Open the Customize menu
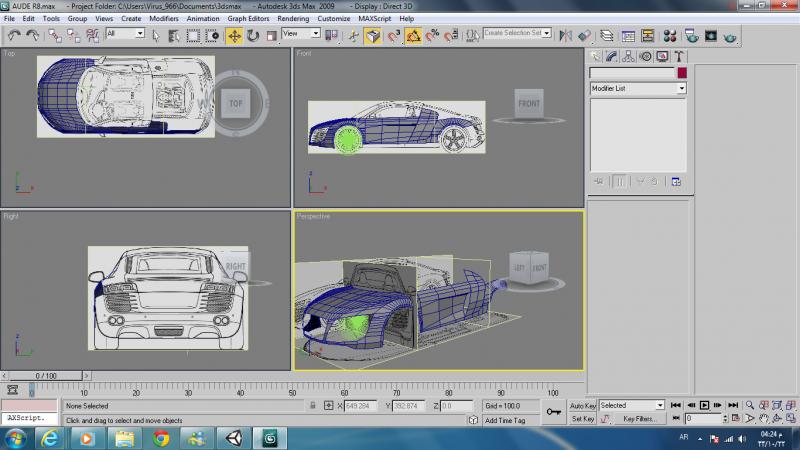 [334, 18]
